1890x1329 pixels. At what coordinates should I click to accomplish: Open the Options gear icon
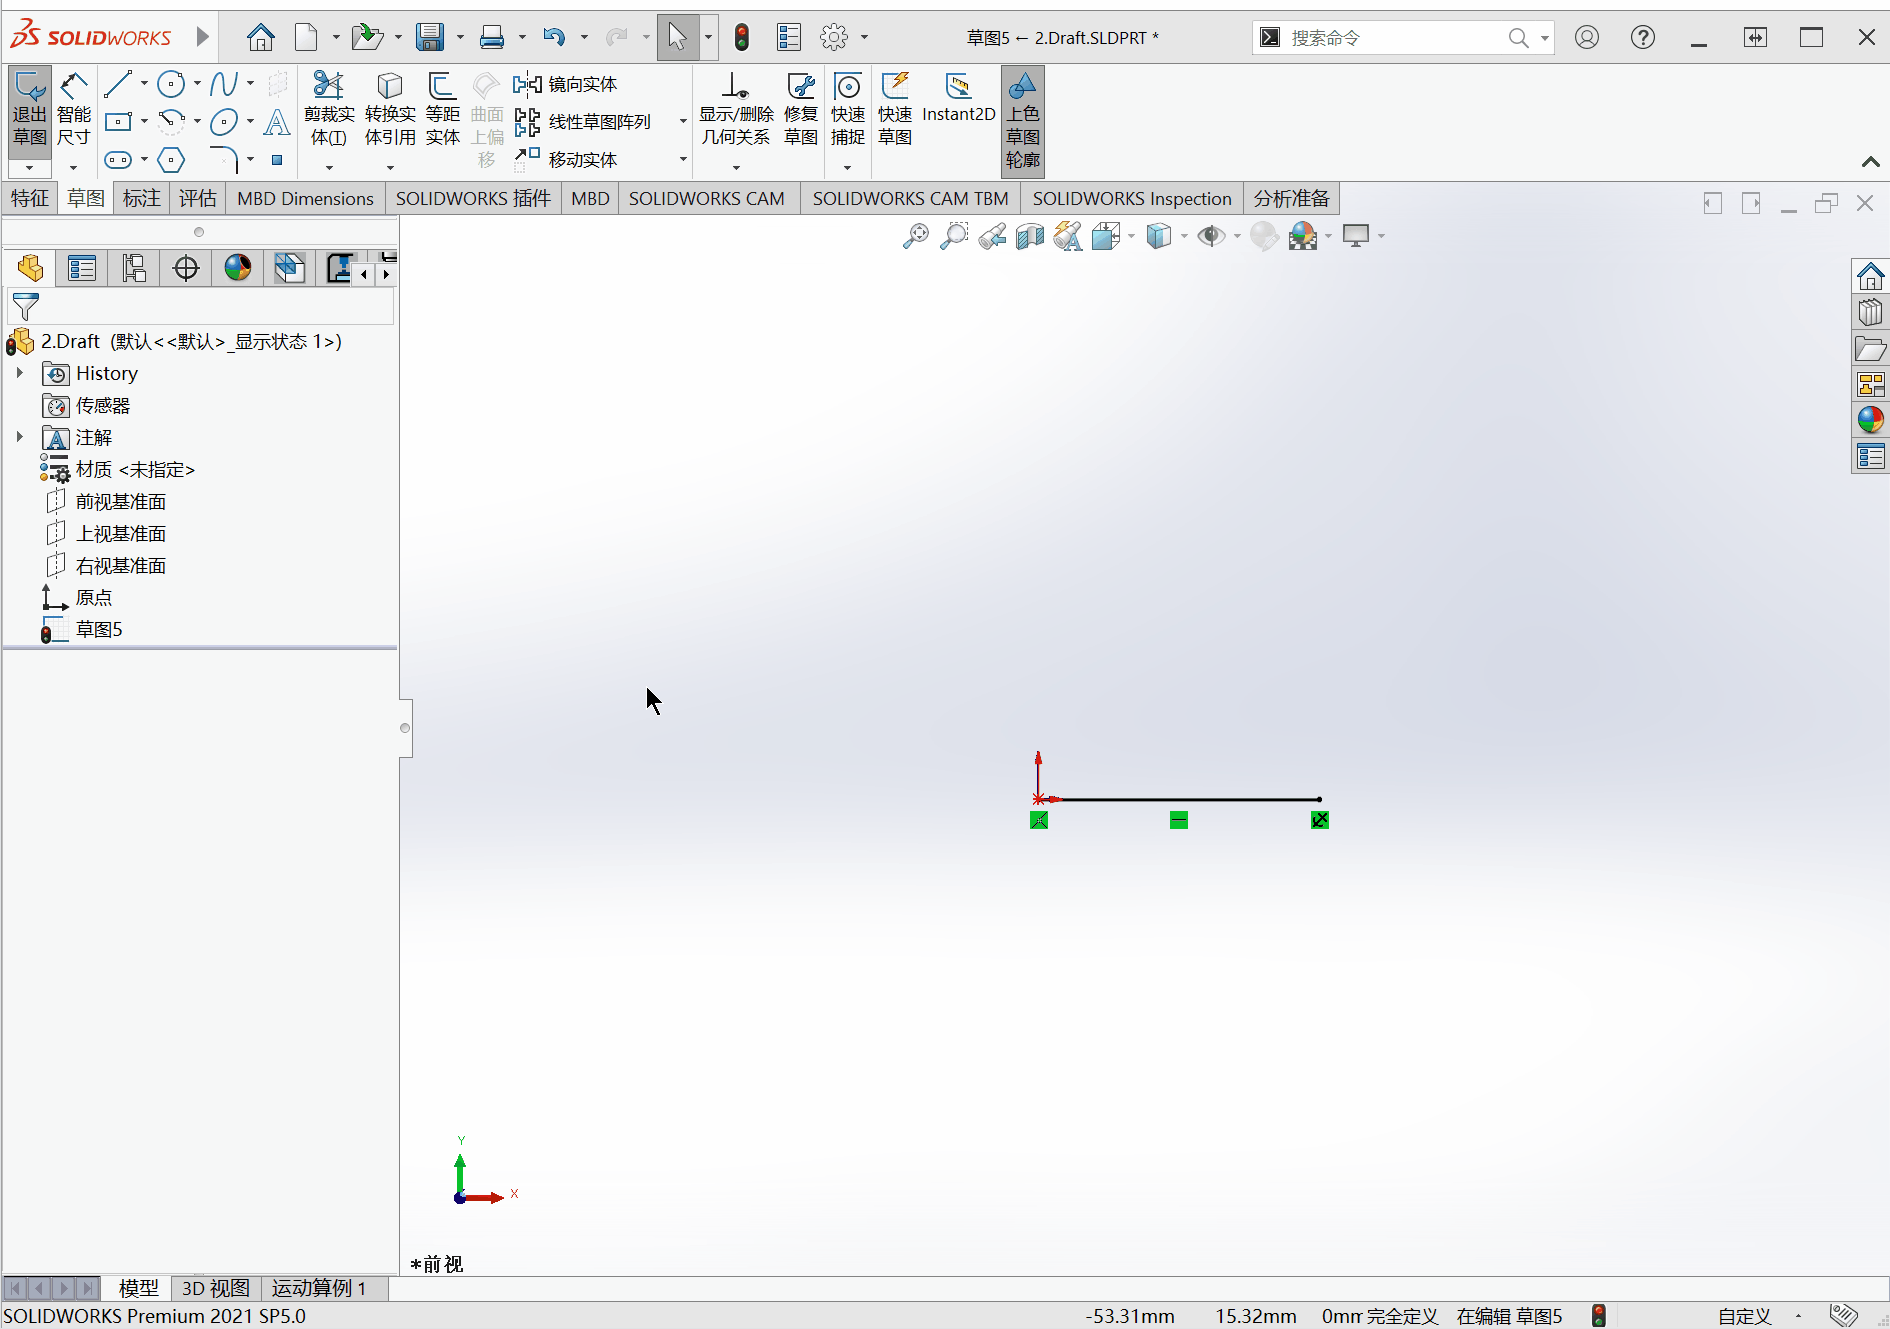click(x=834, y=38)
